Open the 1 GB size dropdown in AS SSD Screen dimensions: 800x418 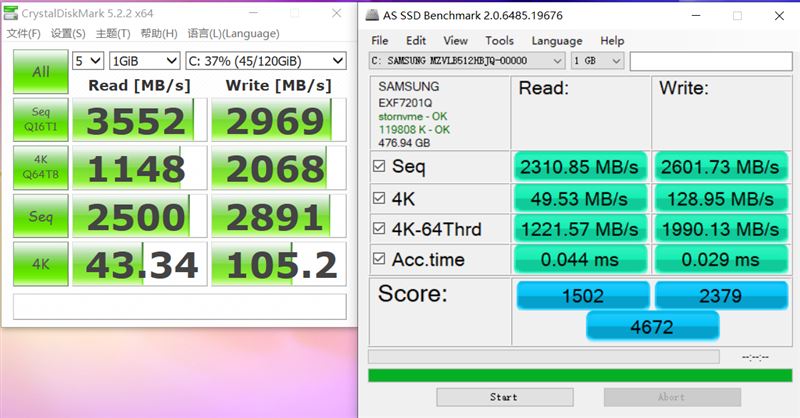click(597, 61)
